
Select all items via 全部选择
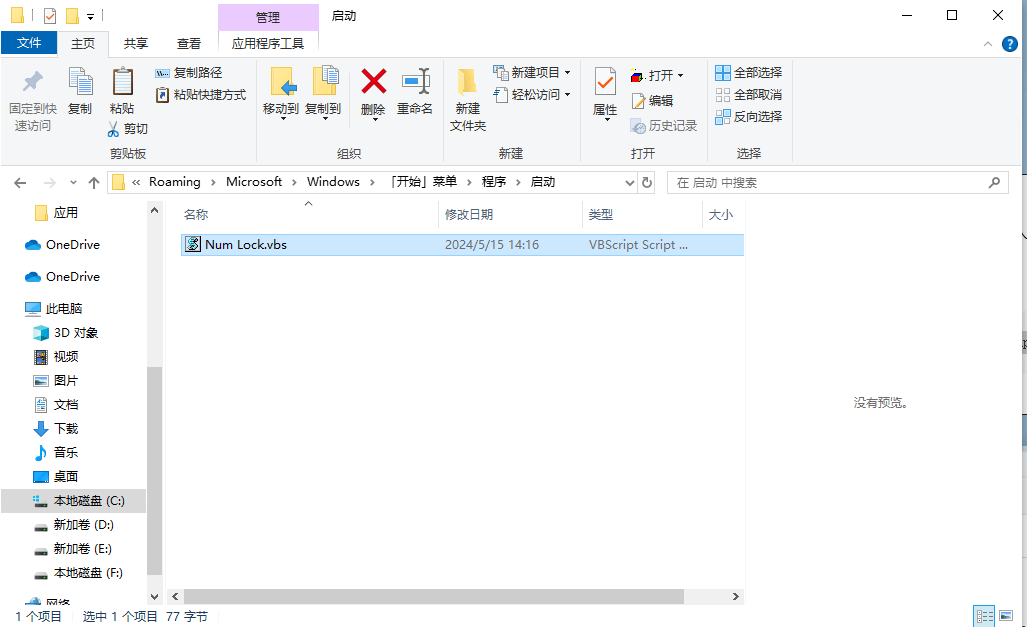click(x=750, y=72)
